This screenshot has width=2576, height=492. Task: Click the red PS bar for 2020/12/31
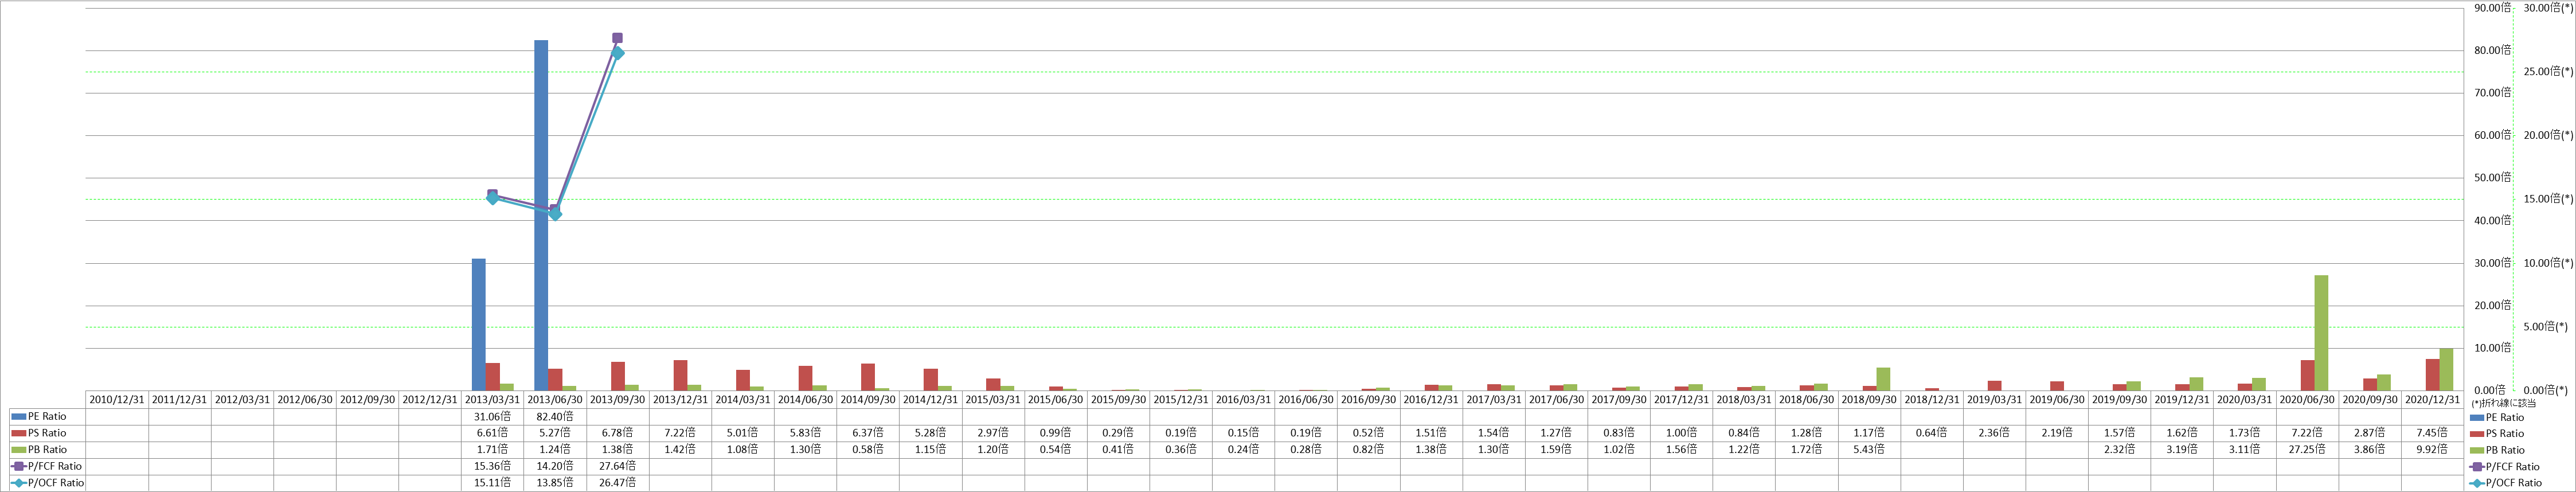pyautogui.click(x=2432, y=374)
